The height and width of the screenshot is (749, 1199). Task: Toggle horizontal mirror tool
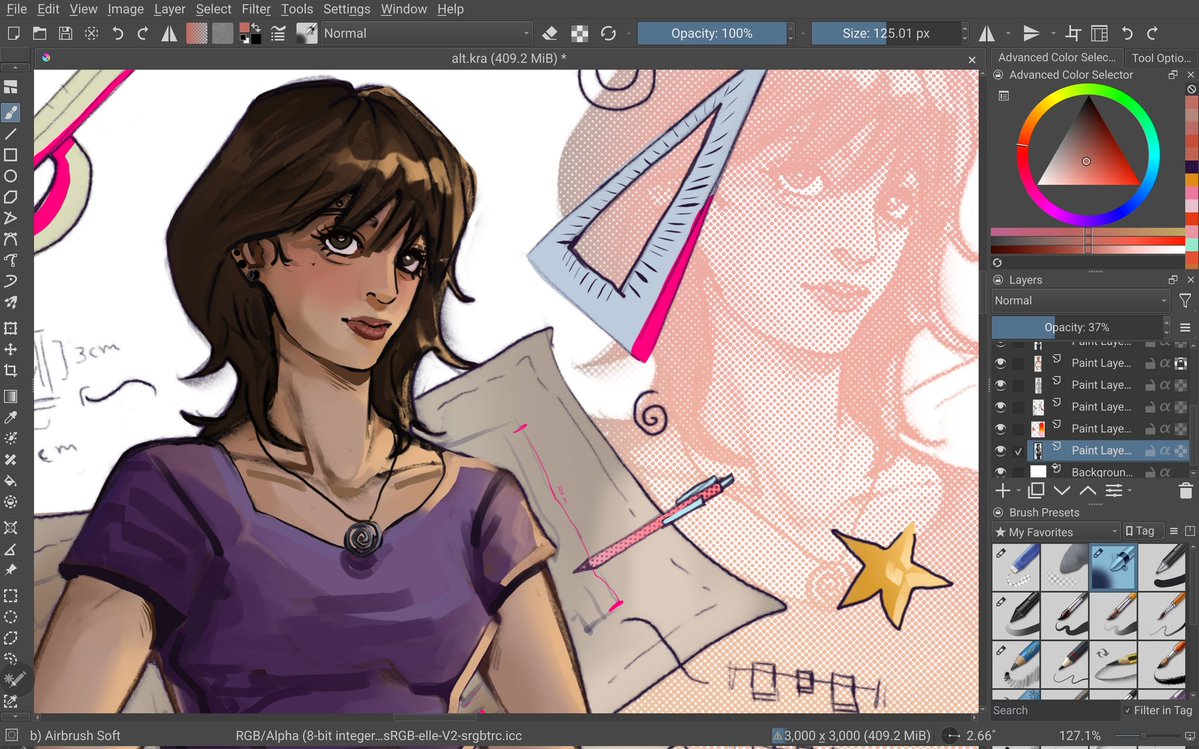coord(987,34)
